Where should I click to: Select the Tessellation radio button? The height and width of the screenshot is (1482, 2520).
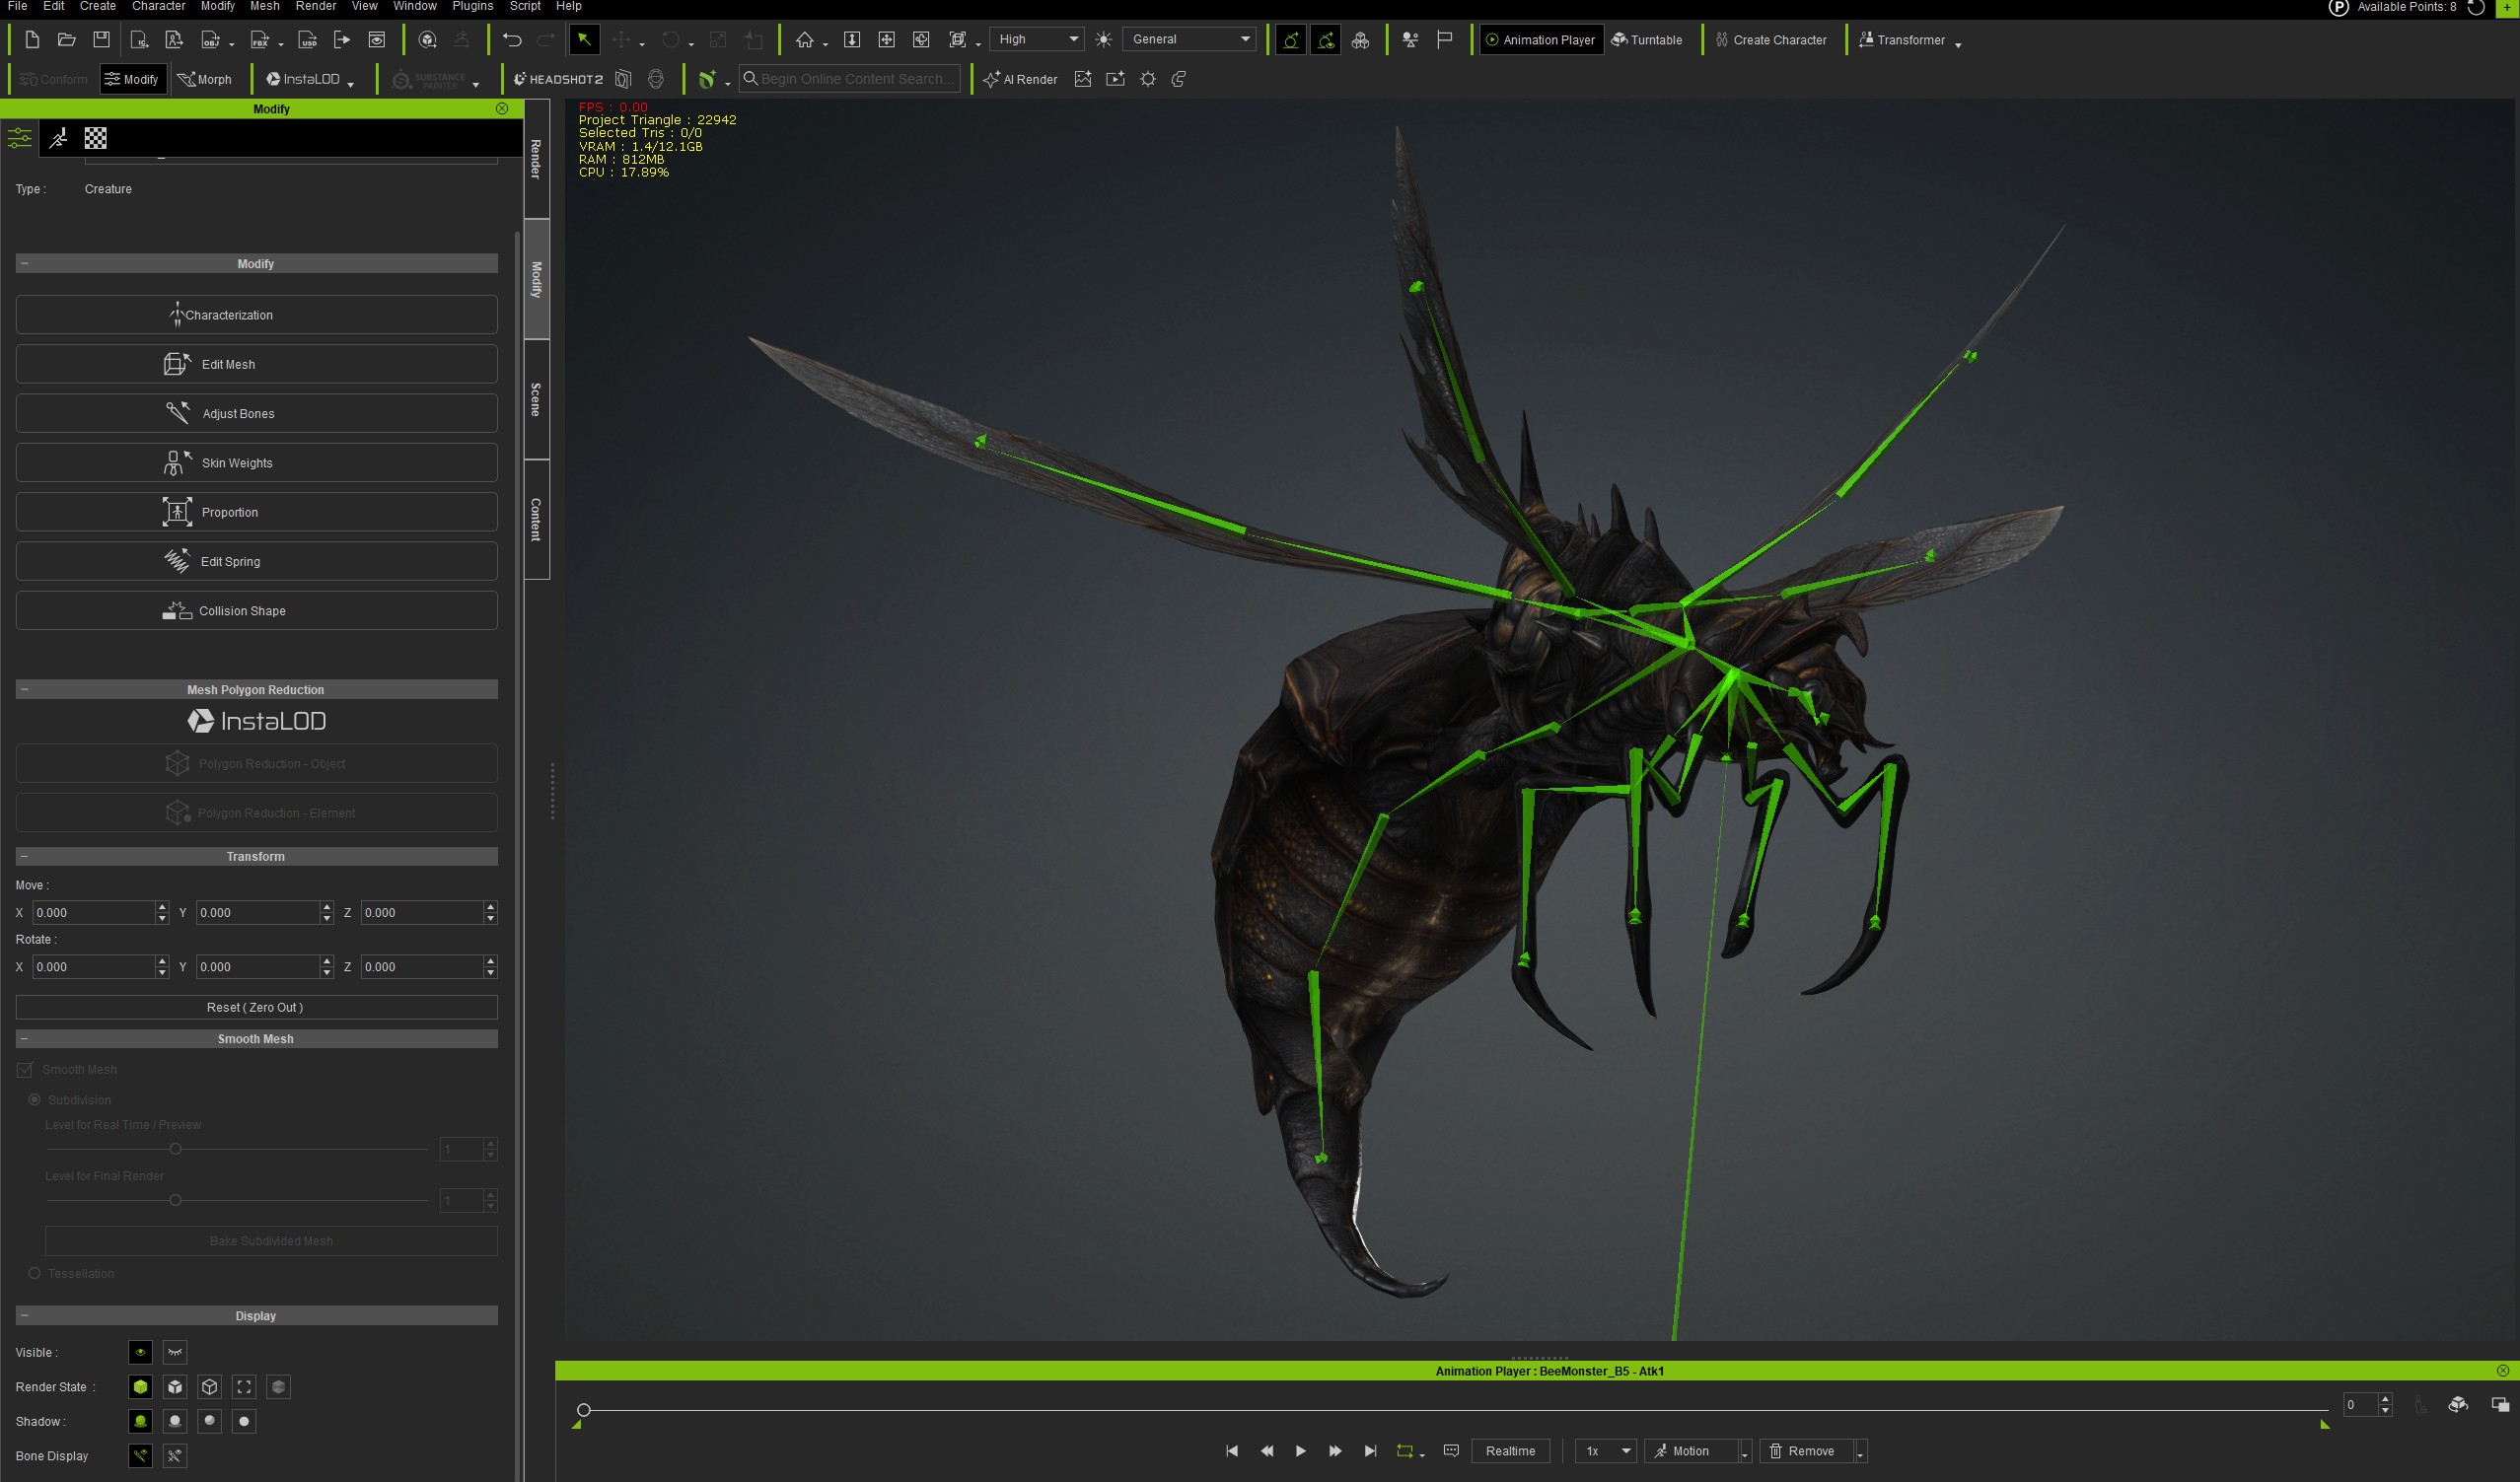[x=35, y=1273]
